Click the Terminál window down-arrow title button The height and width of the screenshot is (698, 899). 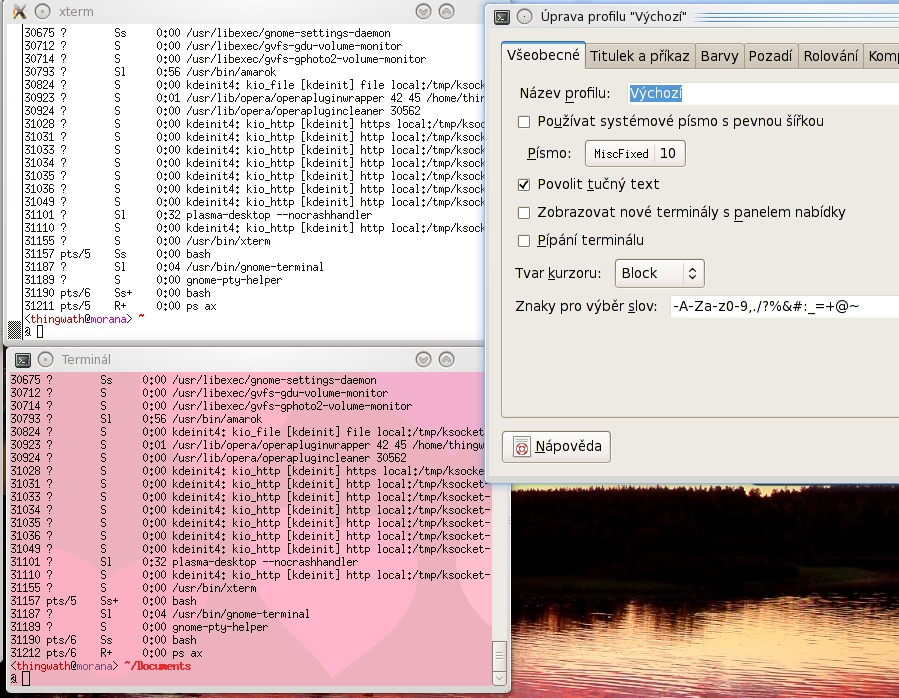[423, 360]
